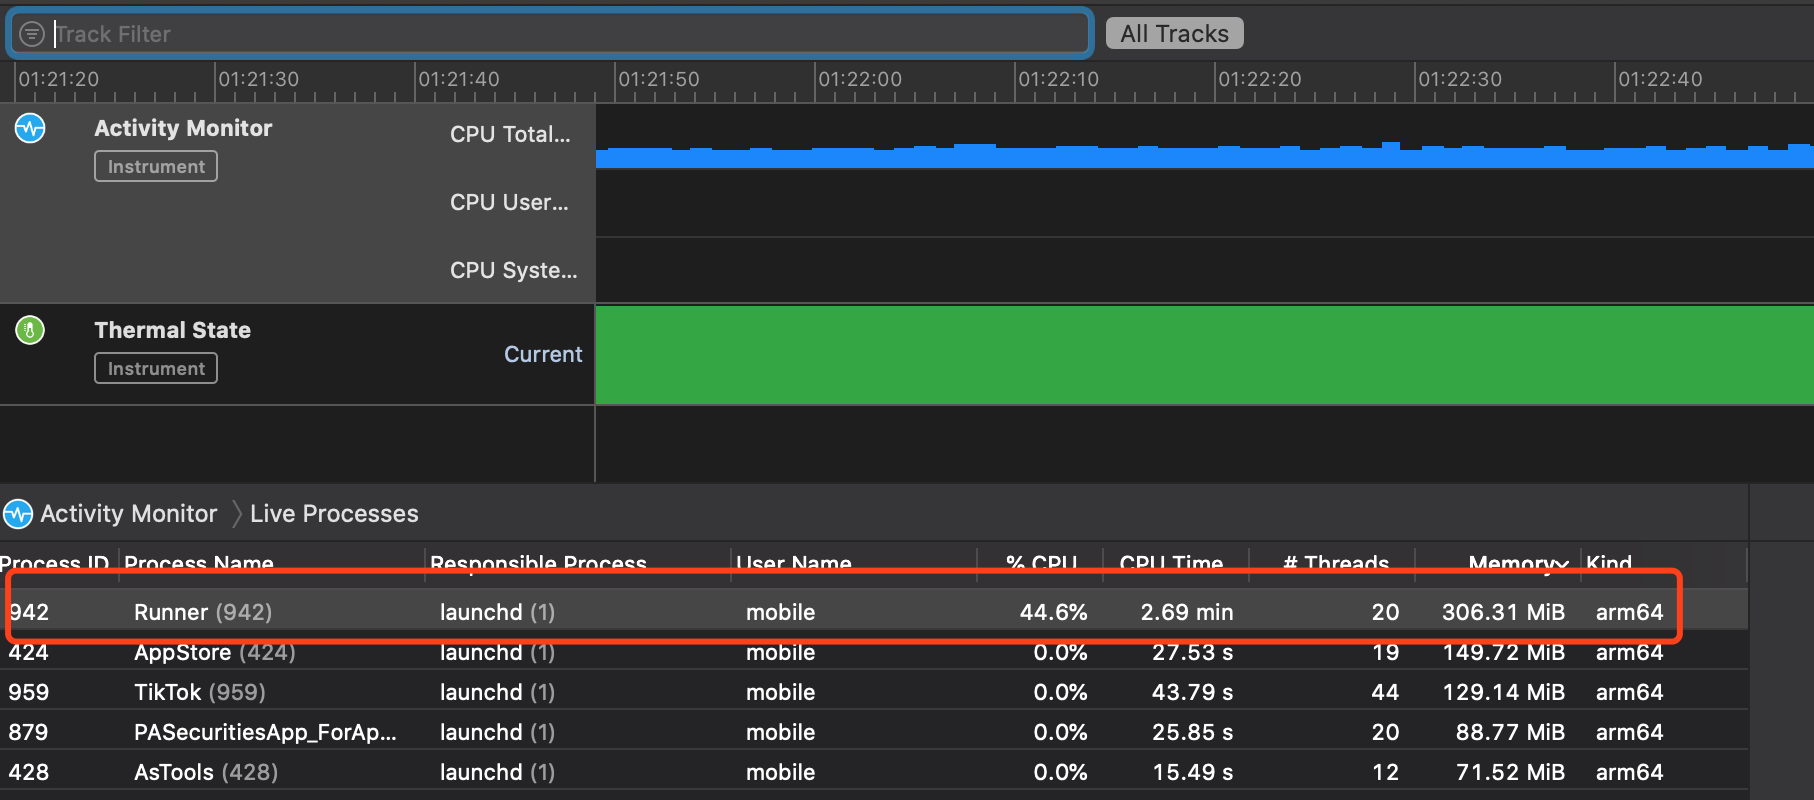The image size is (1814, 800).
Task: Click the 01:22:00 timeline ruler mark
Action: (x=859, y=79)
